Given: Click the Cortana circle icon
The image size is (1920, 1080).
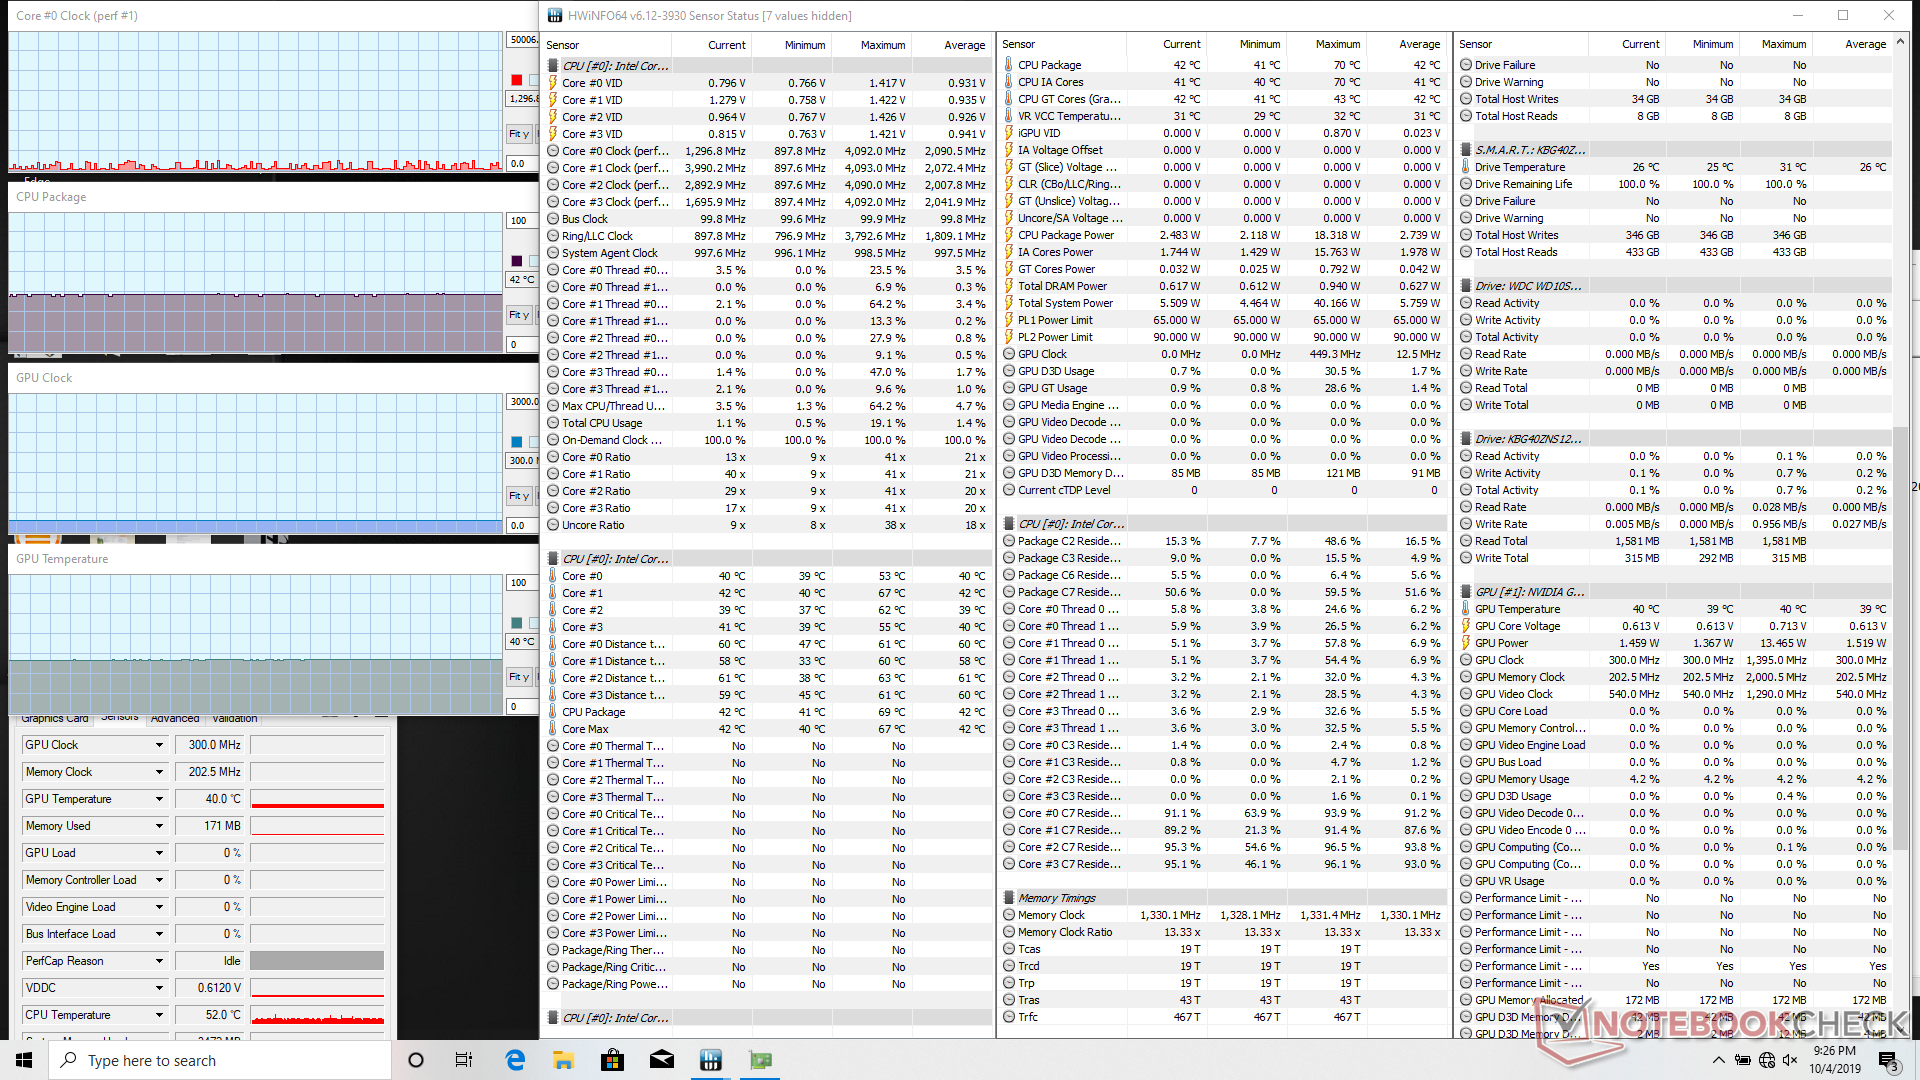Looking at the screenshot, I should [416, 1060].
